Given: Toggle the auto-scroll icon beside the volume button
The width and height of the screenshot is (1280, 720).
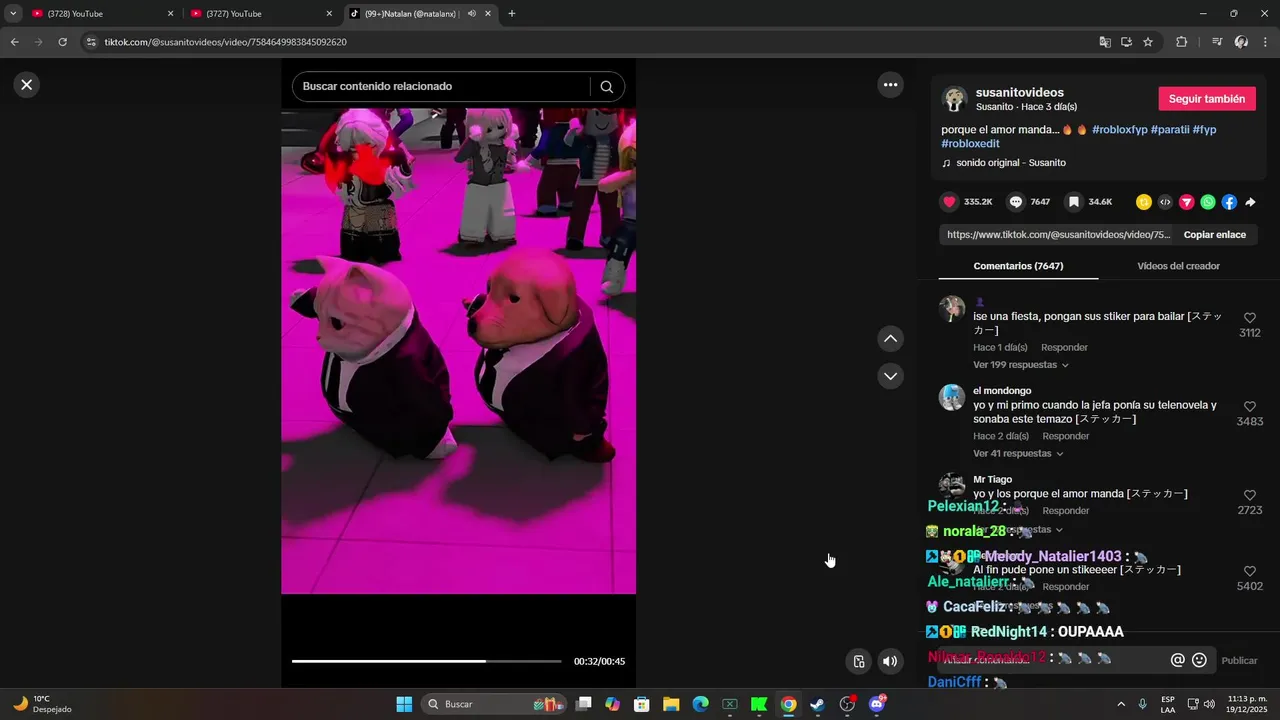Looking at the screenshot, I should pos(858,661).
